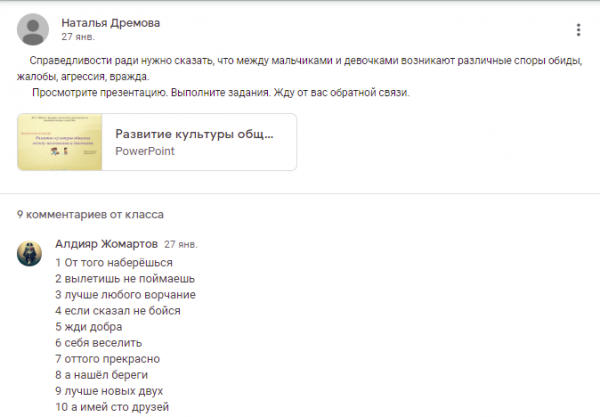Click Алдияр Жомартов's profile avatar
The height and width of the screenshot is (417, 600).
30,253
